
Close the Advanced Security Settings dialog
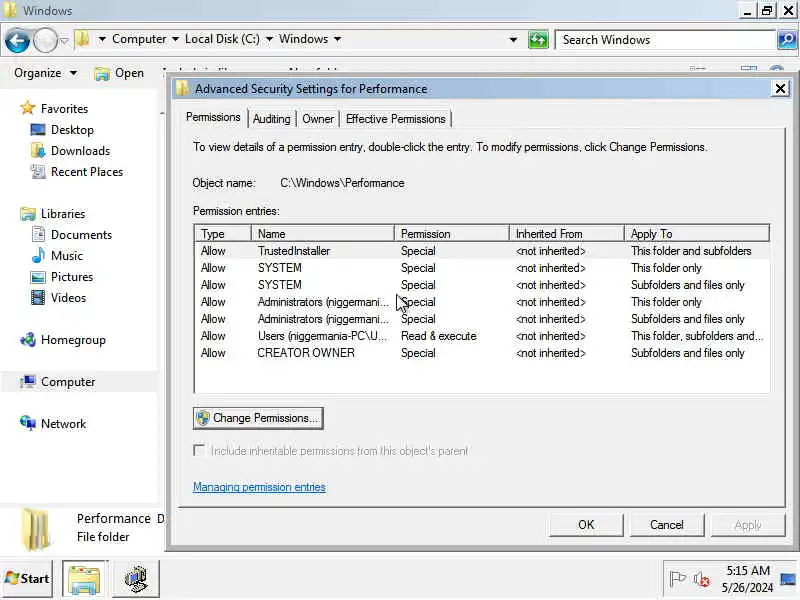[x=780, y=89]
